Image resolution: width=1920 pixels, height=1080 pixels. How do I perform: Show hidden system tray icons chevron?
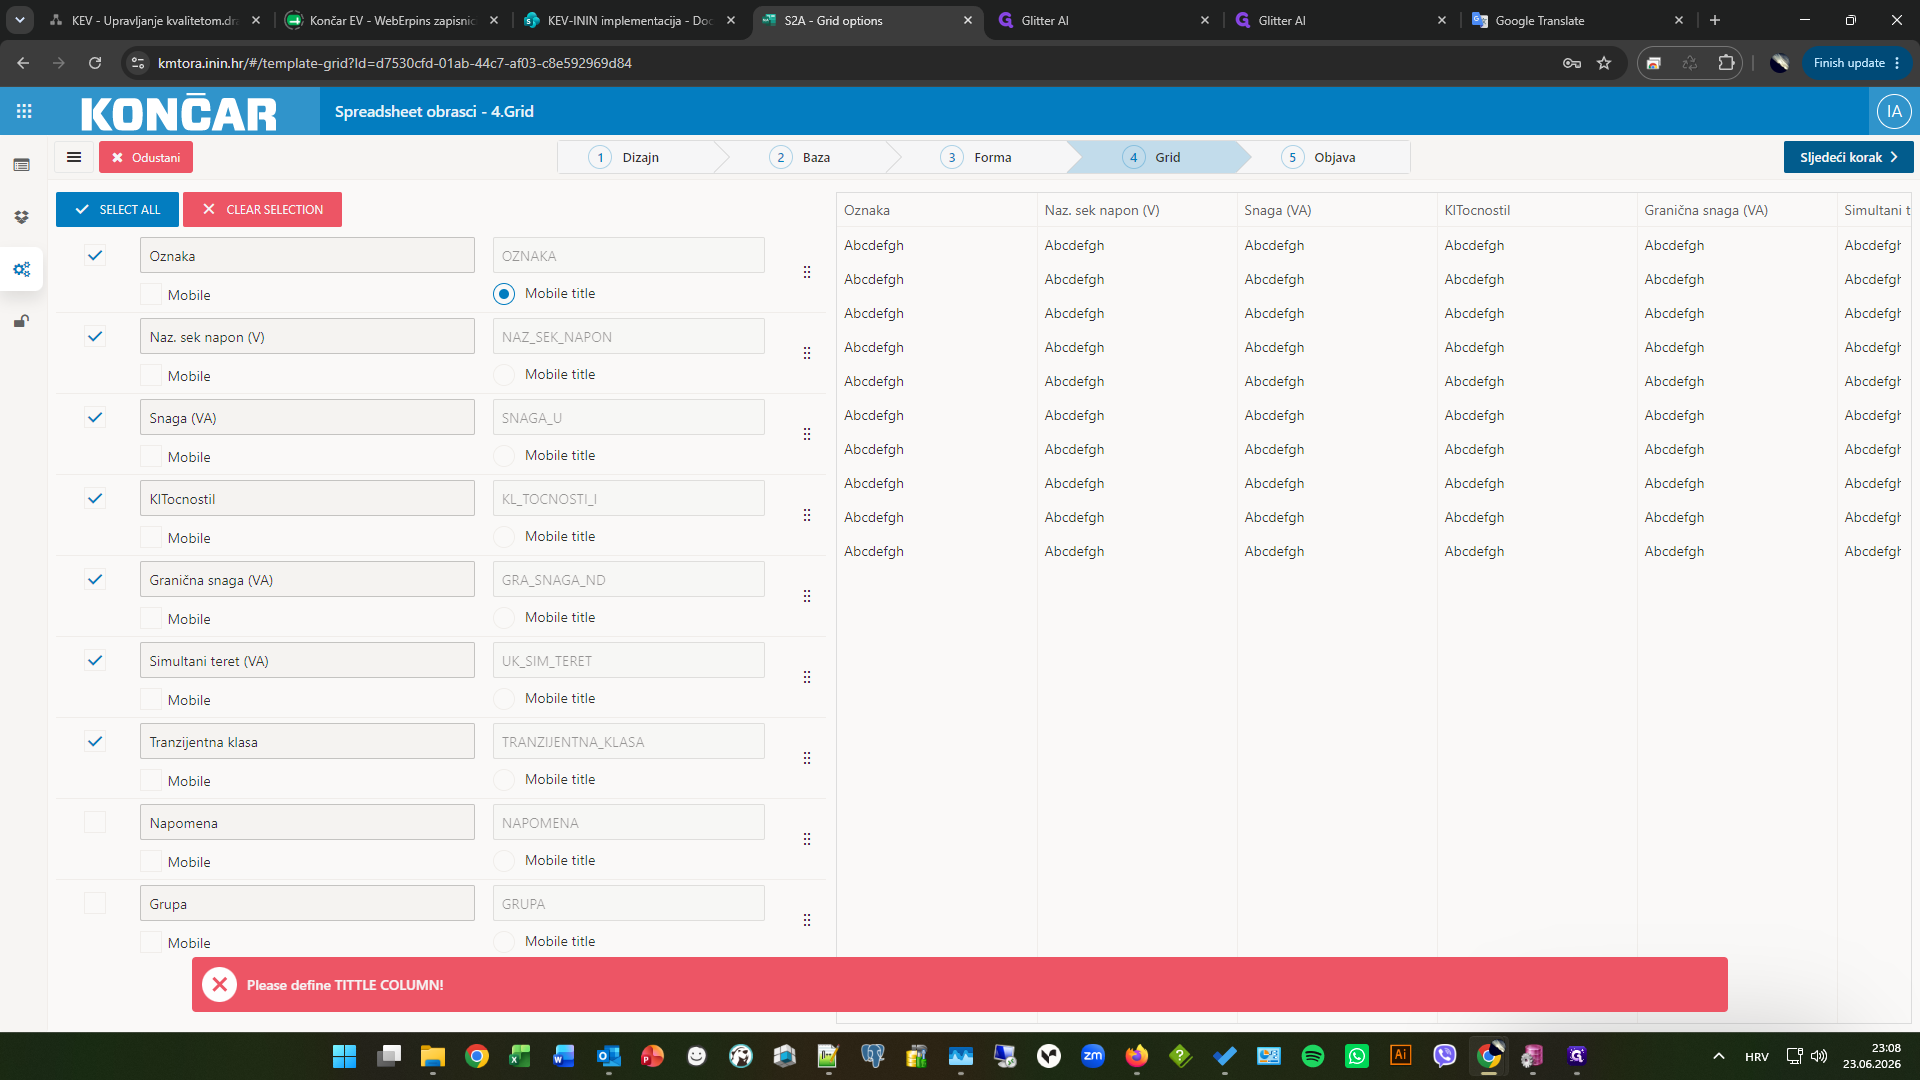pyautogui.click(x=1718, y=1056)
